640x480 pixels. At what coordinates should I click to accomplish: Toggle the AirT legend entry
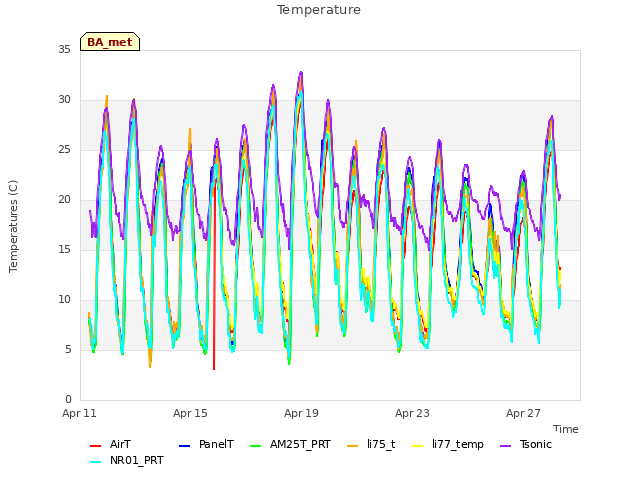point(111,444)
